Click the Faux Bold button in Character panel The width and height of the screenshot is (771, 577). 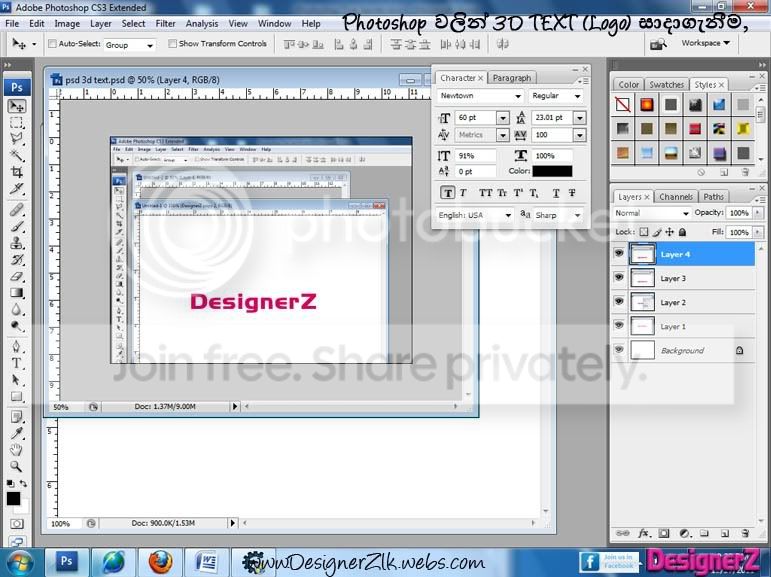(447, 193)
